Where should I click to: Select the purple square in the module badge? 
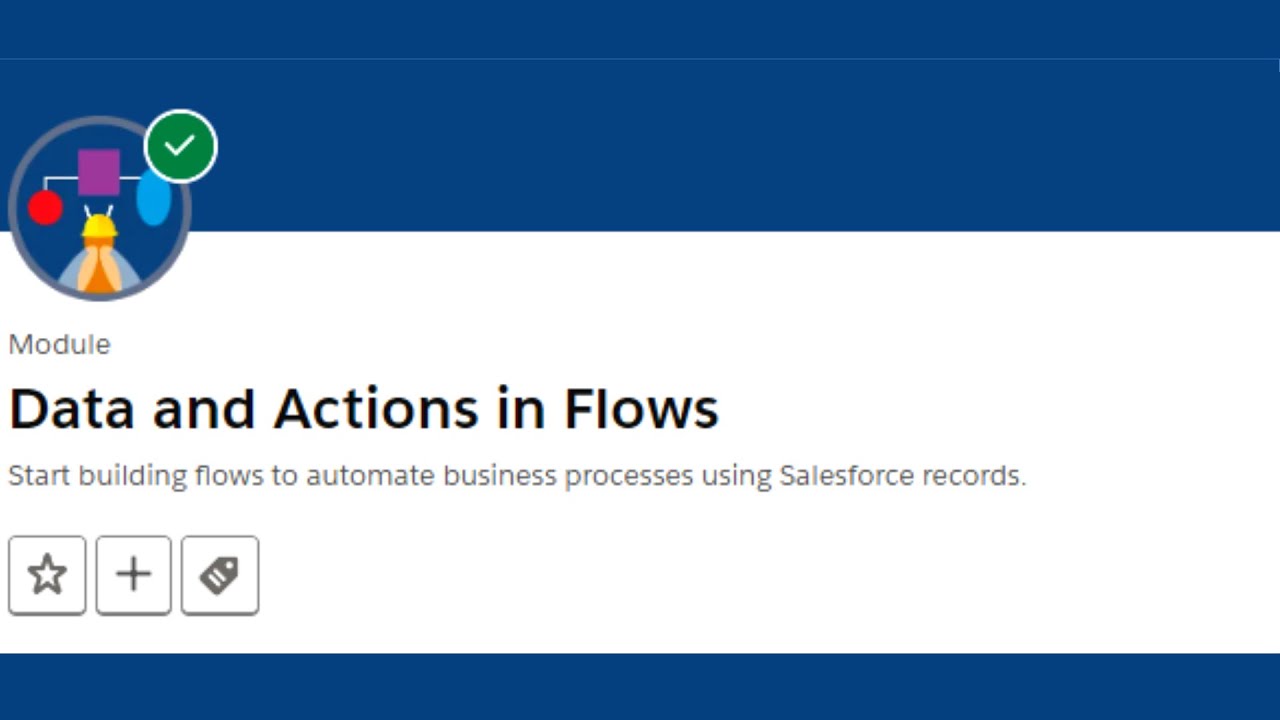(99, 172)
